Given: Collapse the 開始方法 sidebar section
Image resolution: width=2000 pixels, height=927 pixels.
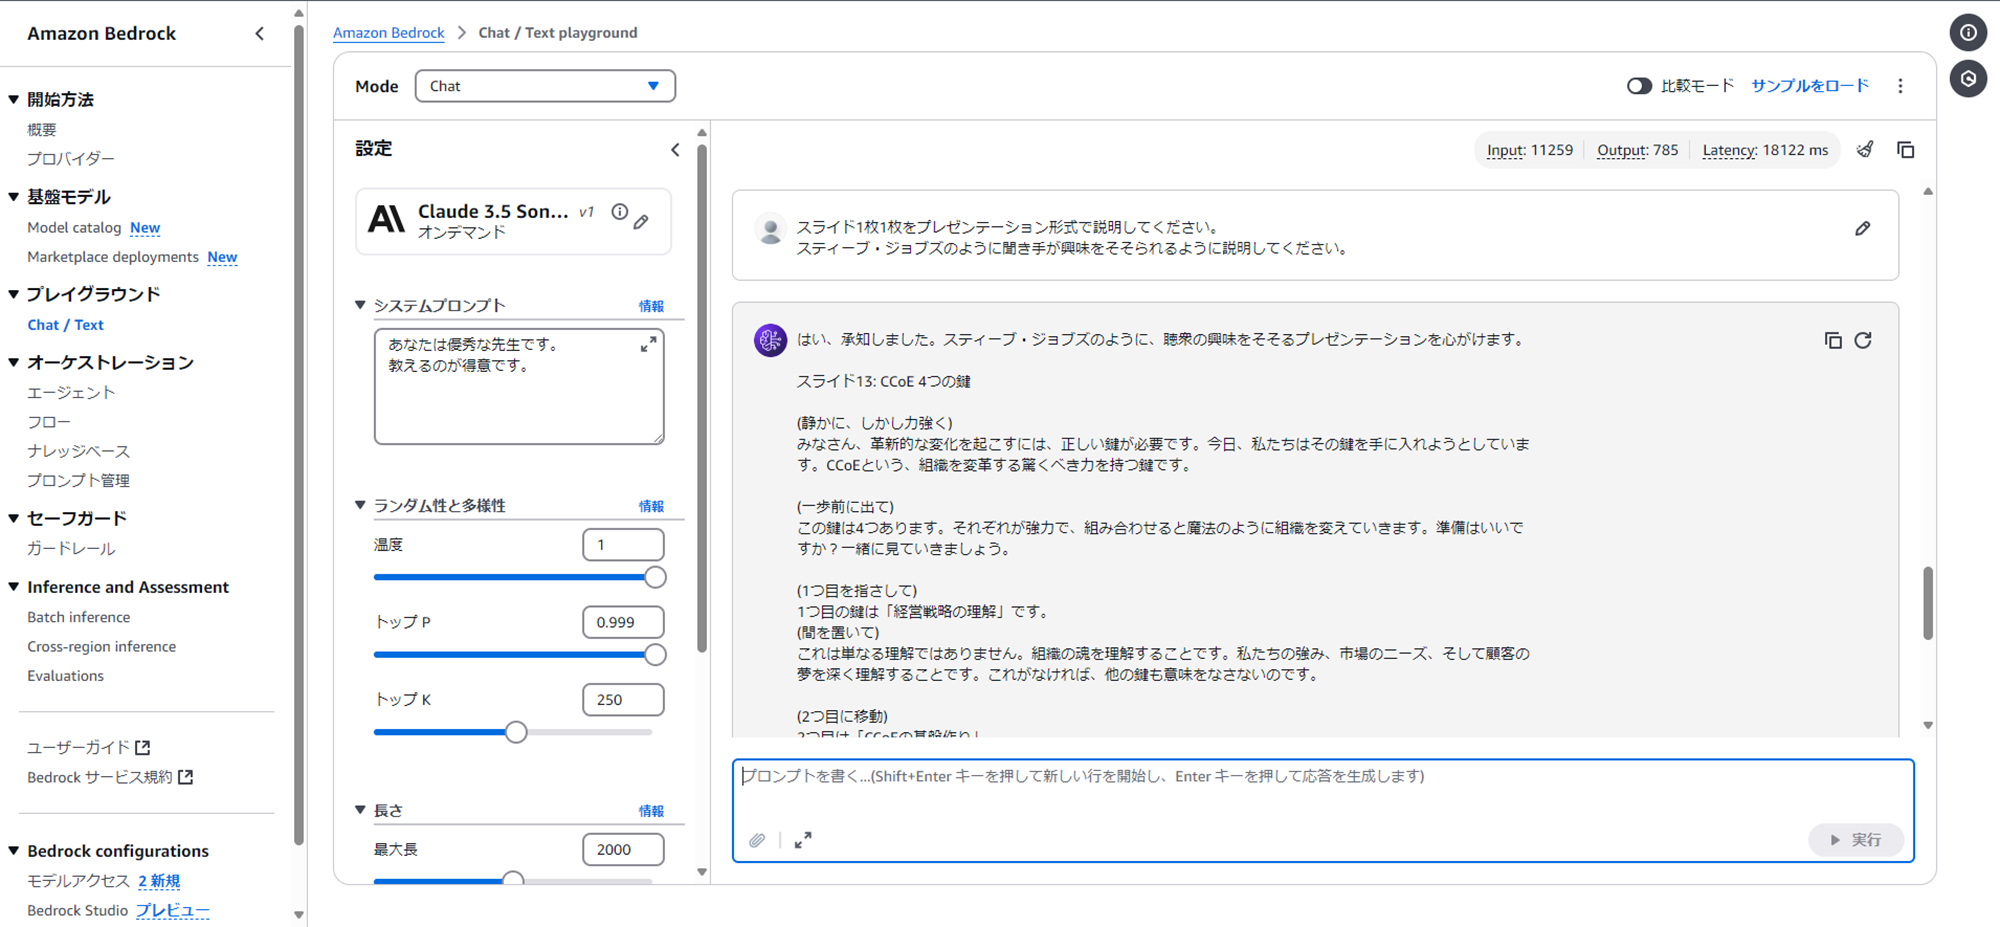Looking at the screenshot, I should click(14, 100).
